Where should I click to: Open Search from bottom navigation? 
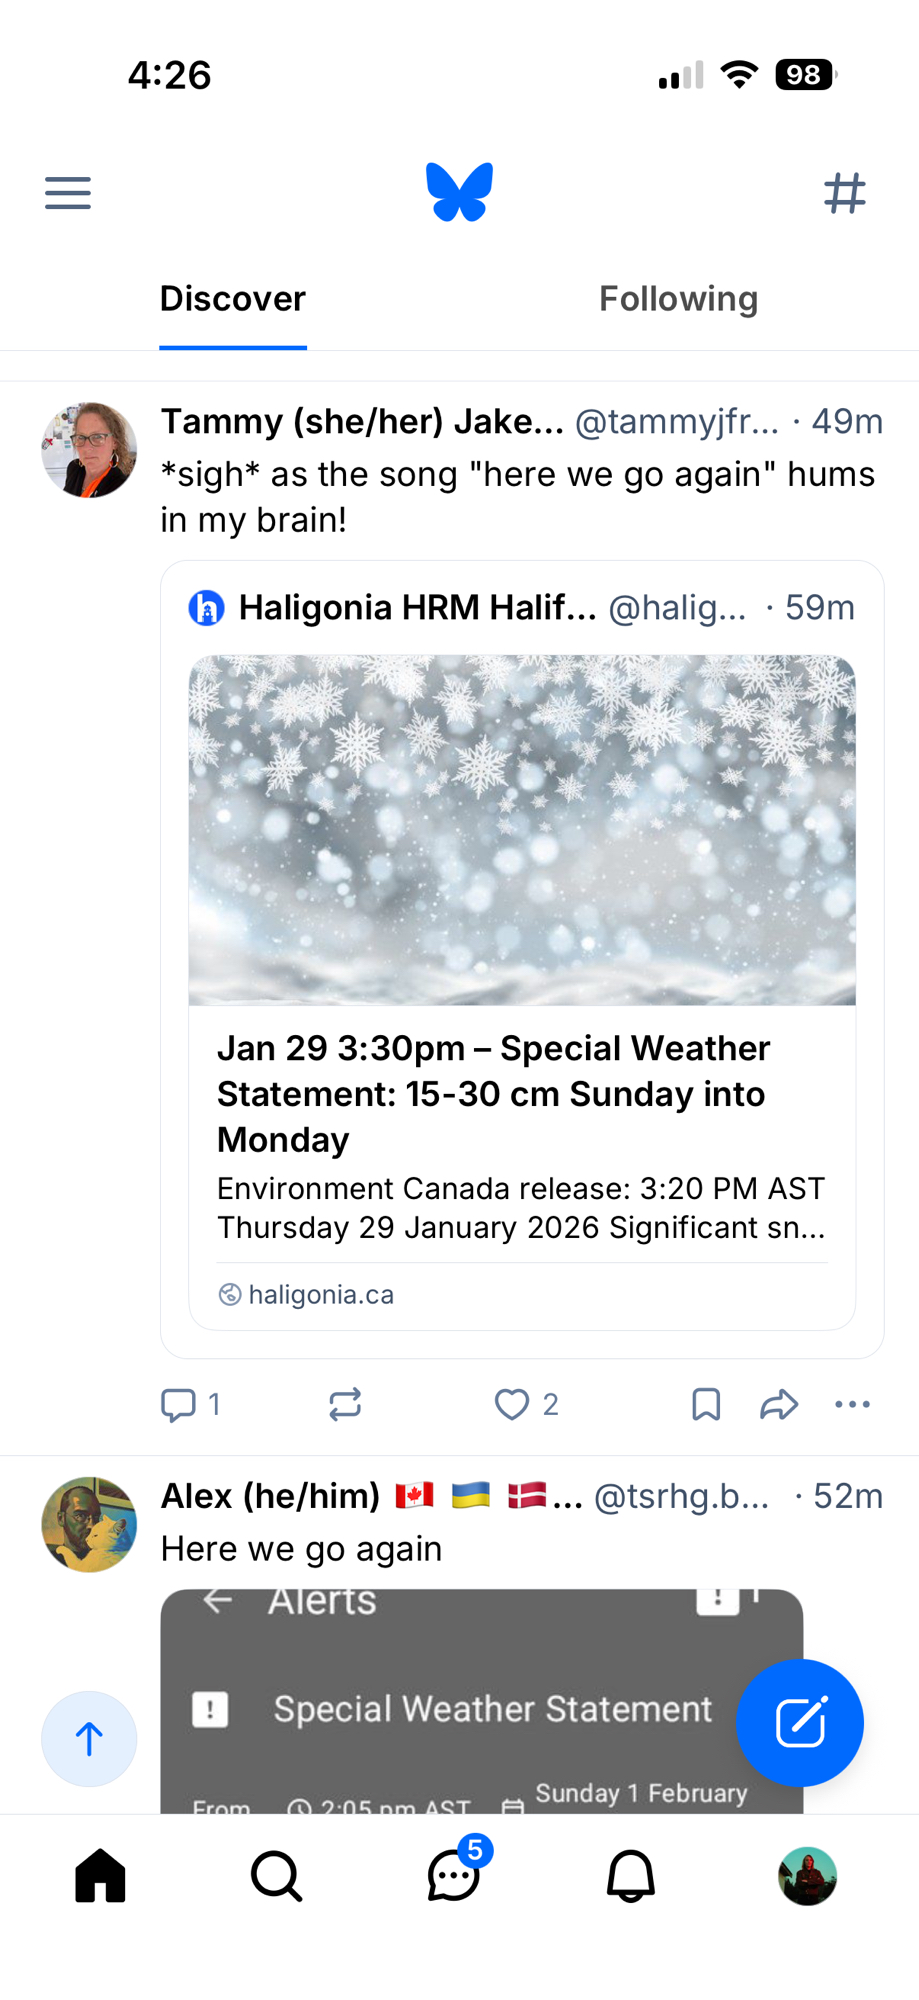pyautogui.click(x=277, y=1875)
